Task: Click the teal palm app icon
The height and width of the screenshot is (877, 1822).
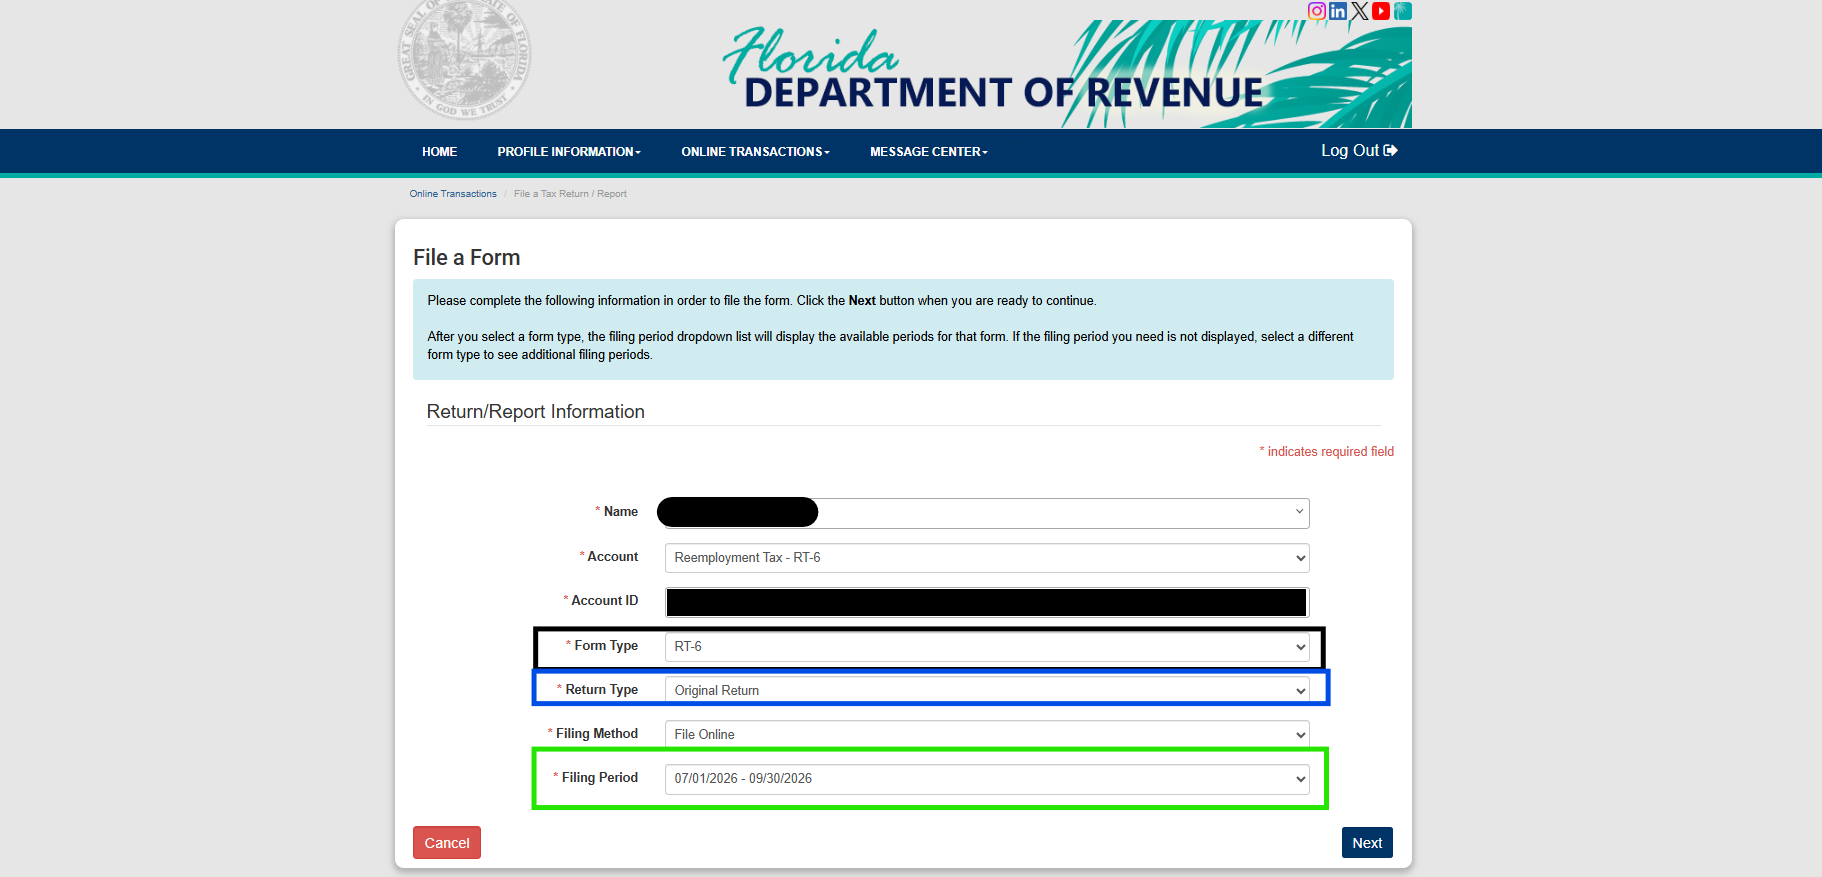Action: 1403,11
